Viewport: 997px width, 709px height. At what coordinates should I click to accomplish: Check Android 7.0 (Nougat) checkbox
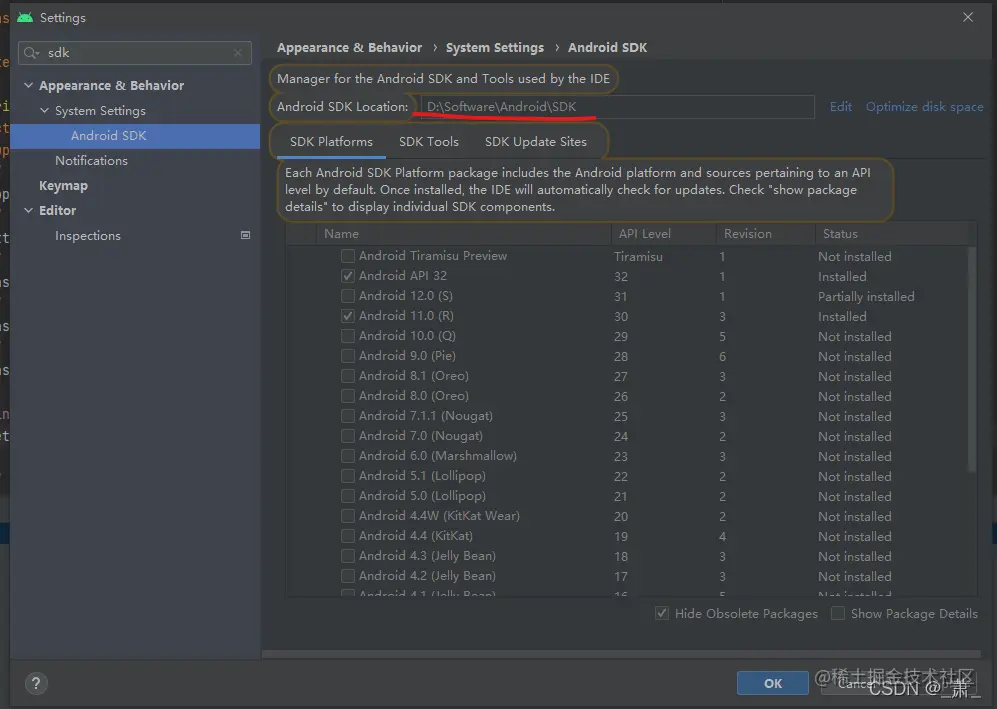348,436
